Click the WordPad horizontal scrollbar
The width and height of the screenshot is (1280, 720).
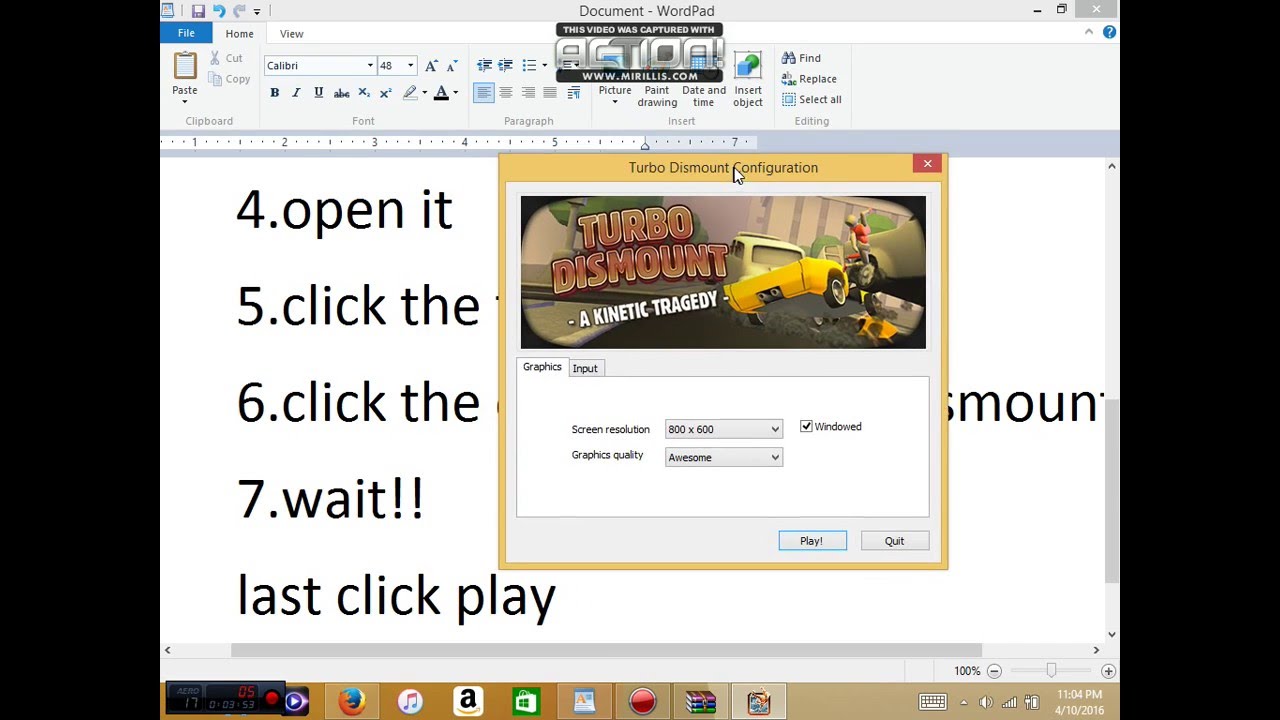point(607,650)
